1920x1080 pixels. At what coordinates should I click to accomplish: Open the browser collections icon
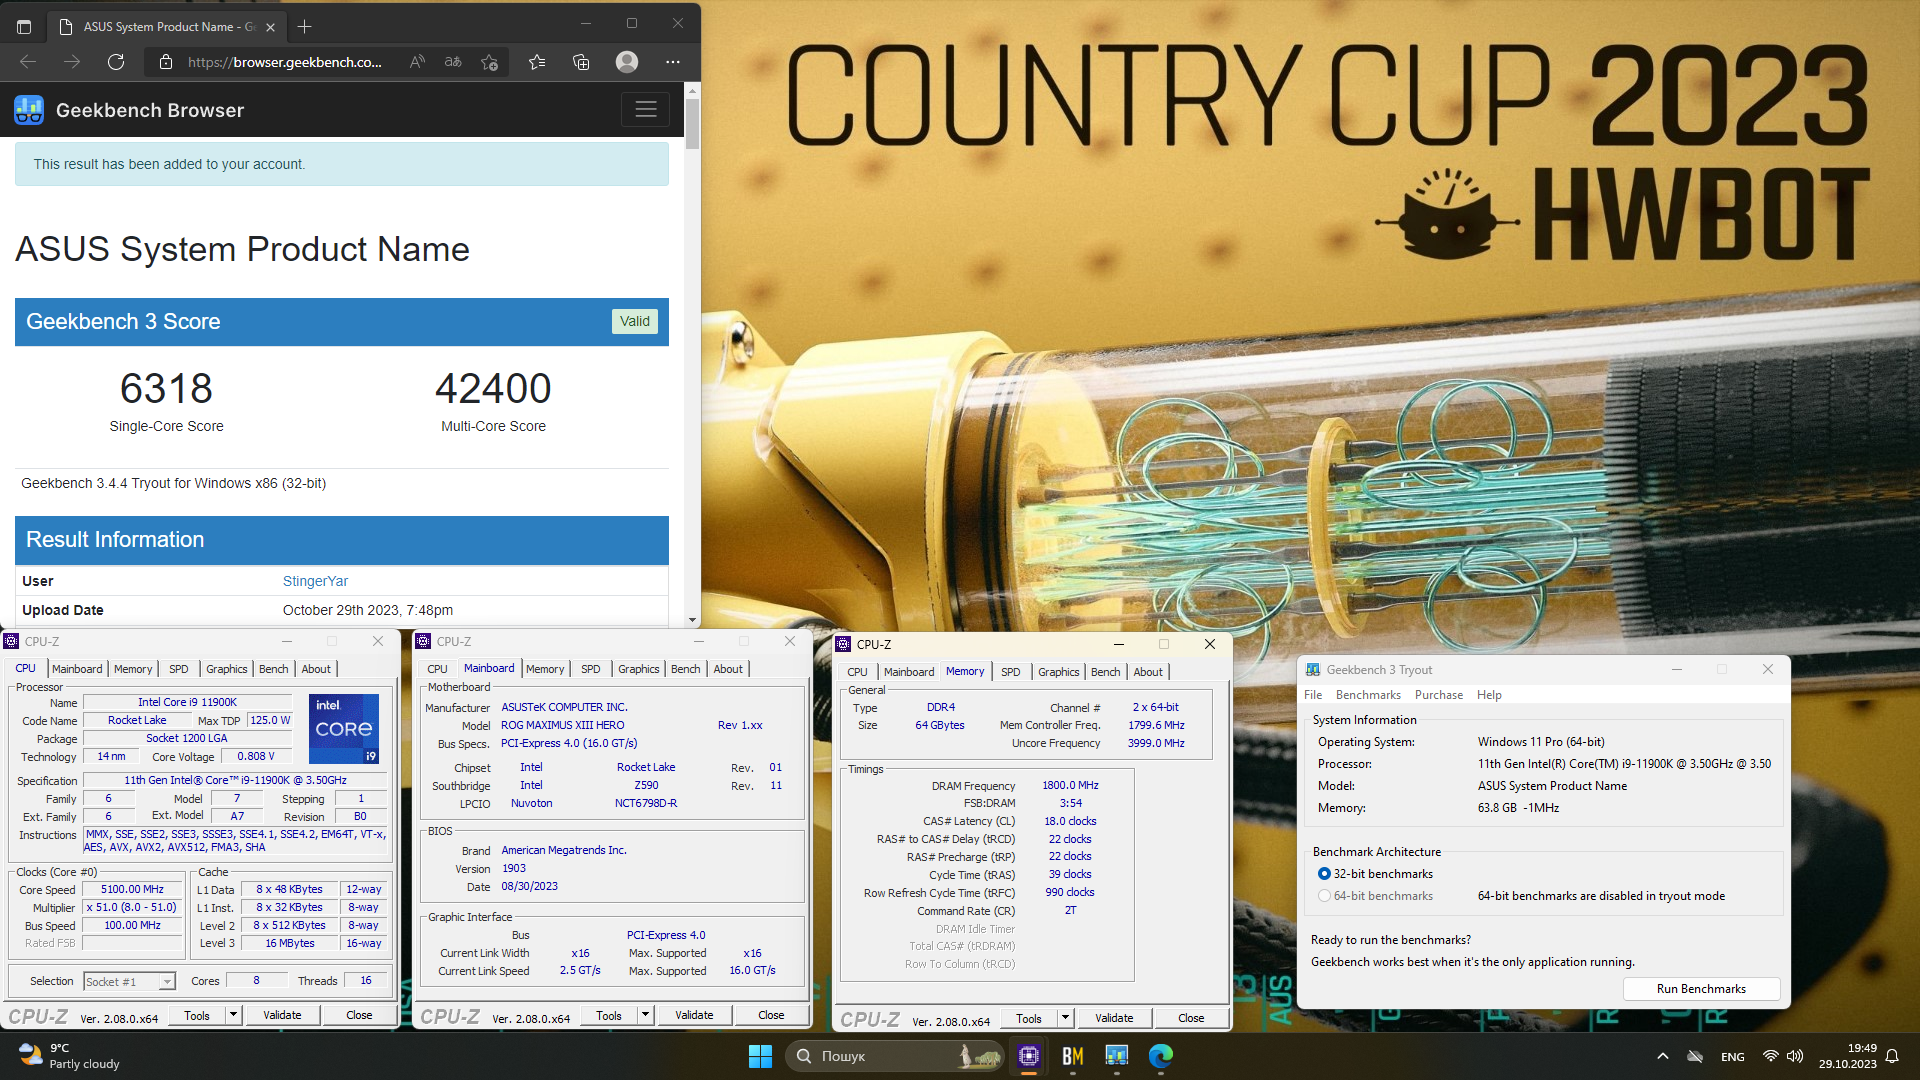pyautogui.click(x=581, y=62)
